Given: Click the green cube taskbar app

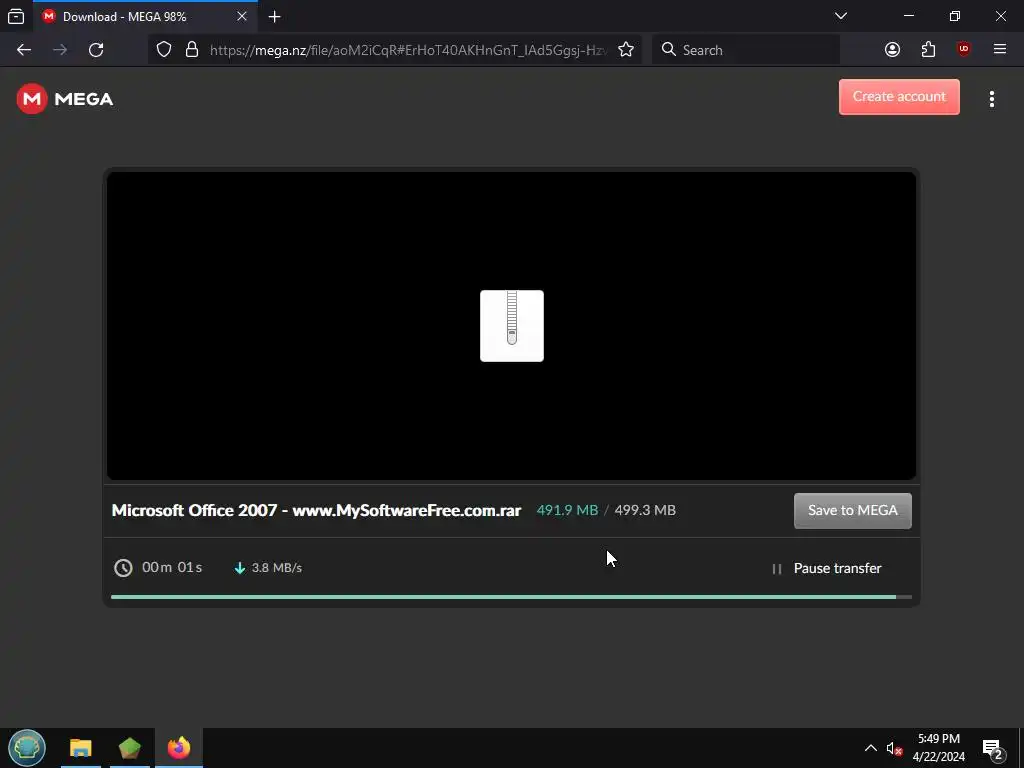Looking at the screenshot, I should [130, 748].
